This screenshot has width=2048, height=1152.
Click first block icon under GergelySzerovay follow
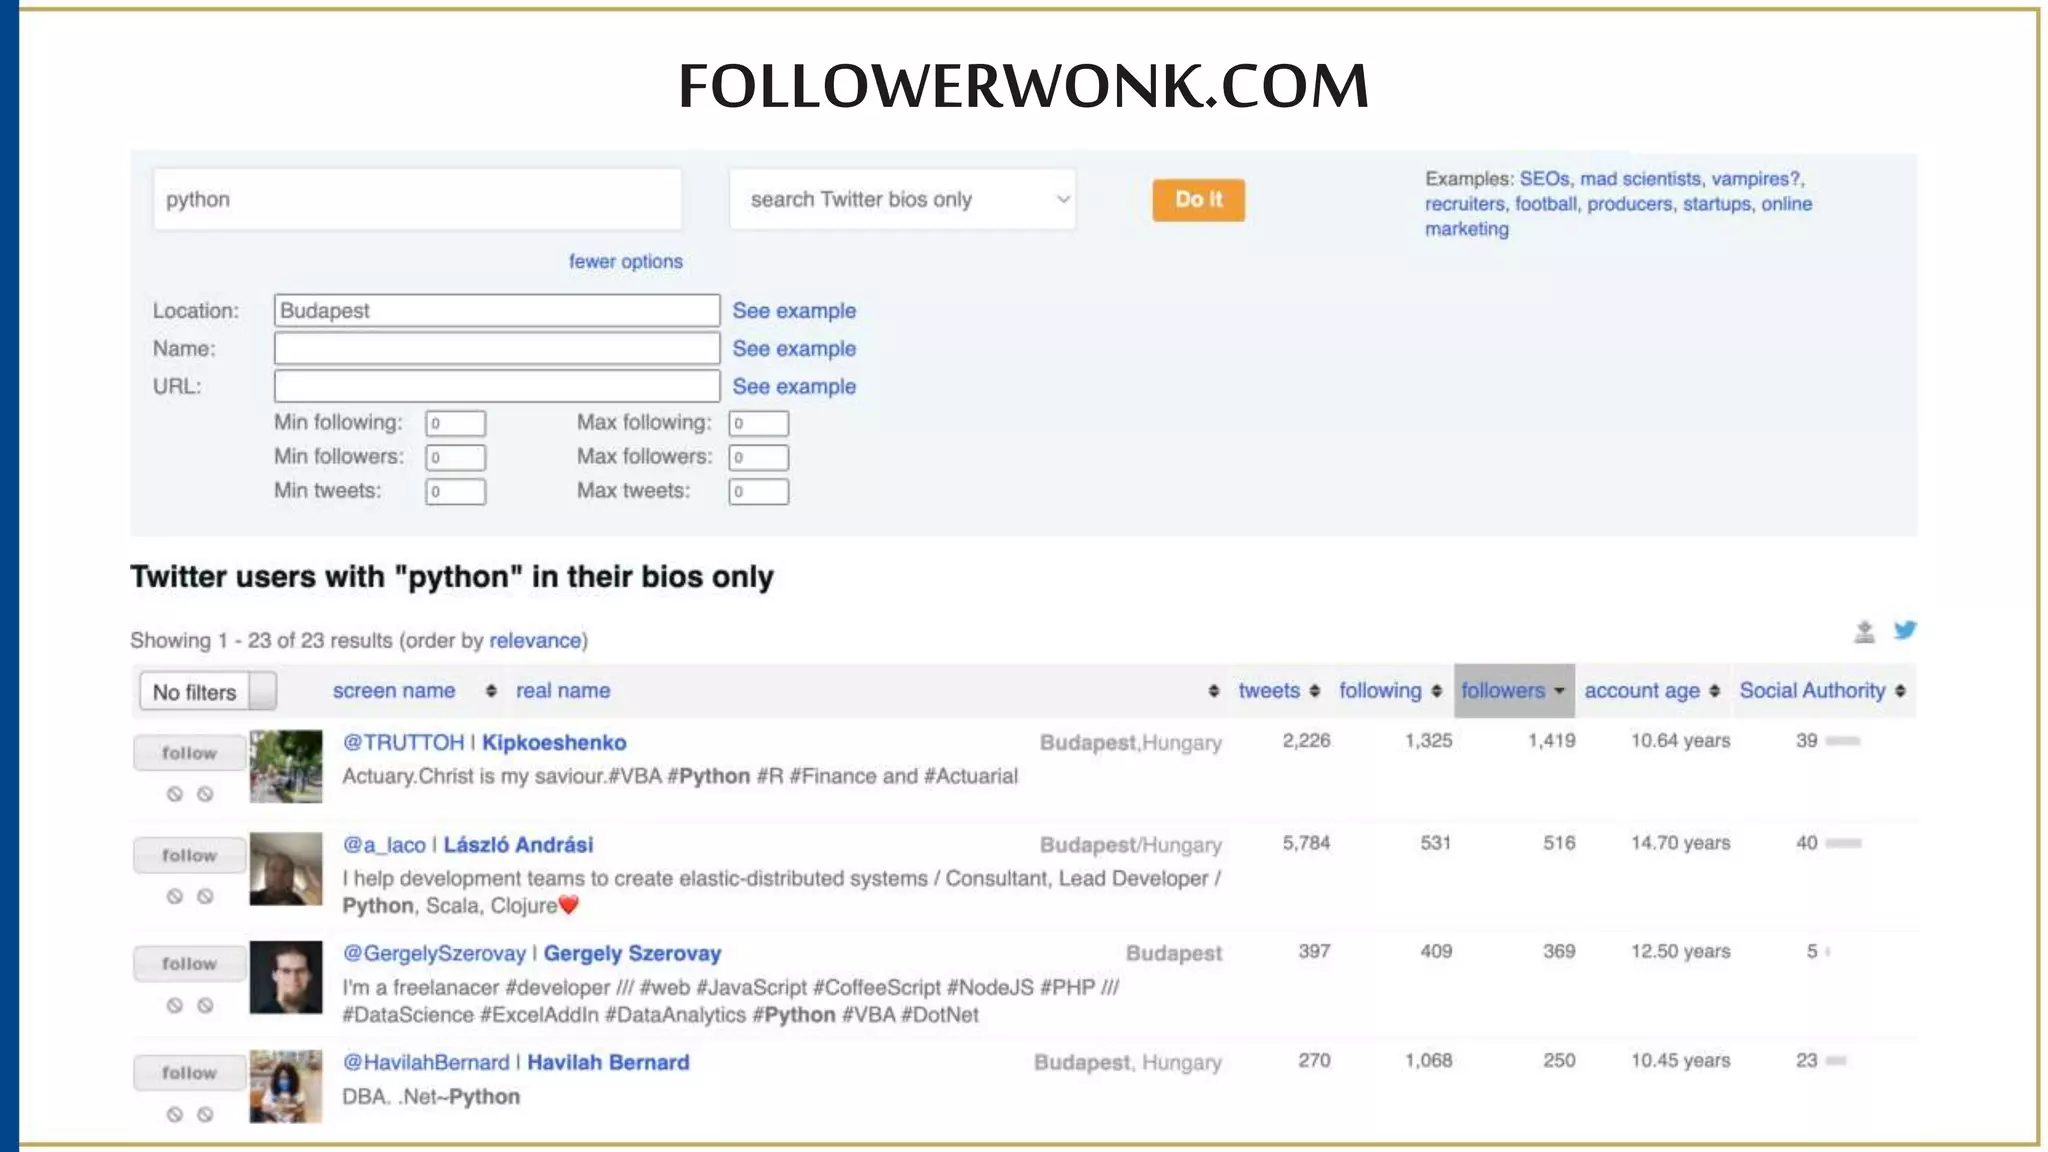pyautogui.click(x=175, y=1005)
